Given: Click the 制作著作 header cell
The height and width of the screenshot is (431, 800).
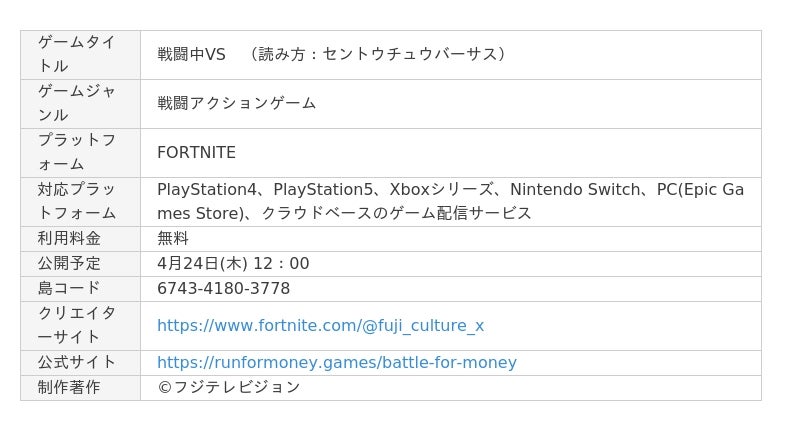Looking at the screenshot, I should tap(81, 388).
